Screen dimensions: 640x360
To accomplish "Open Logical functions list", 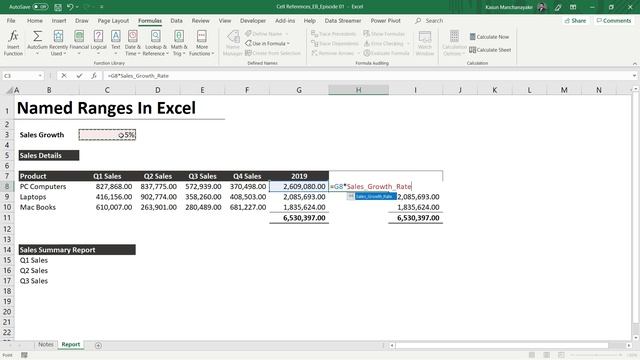I will (x=98, y=42).
